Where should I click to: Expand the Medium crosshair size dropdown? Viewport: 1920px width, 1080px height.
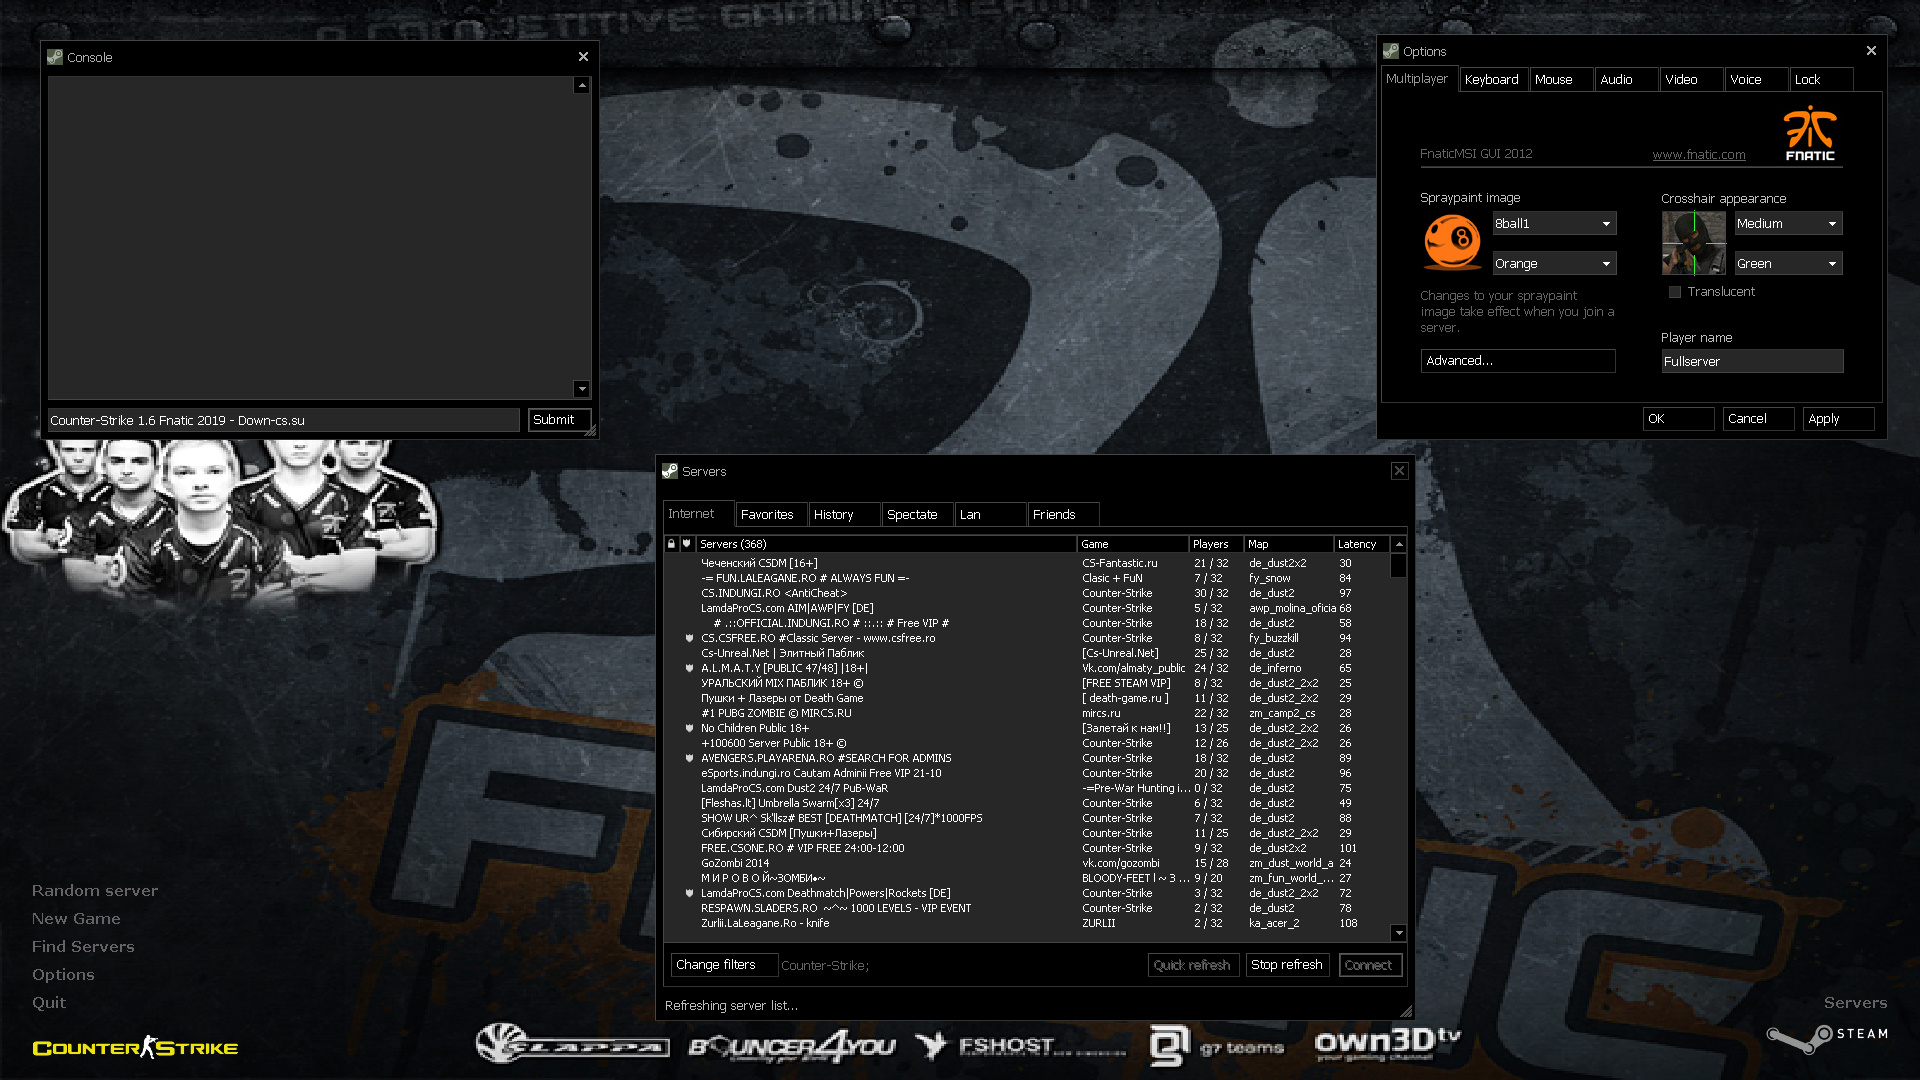(x=1788, y=224)
